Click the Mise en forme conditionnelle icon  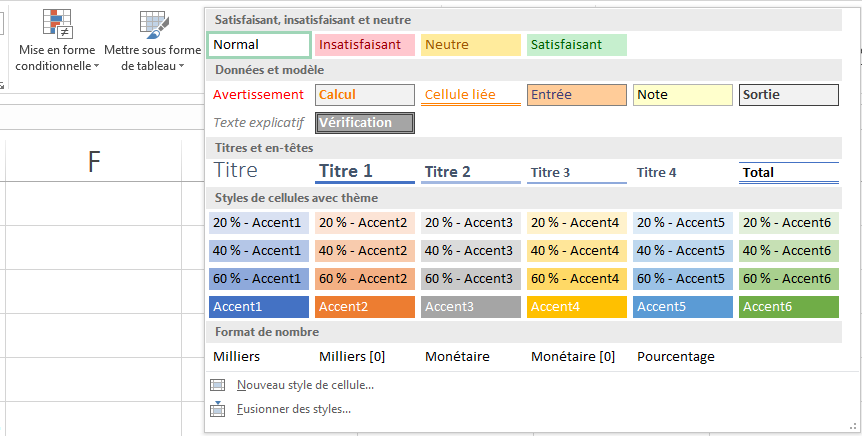pyautogui.click(x=57, y=20)
